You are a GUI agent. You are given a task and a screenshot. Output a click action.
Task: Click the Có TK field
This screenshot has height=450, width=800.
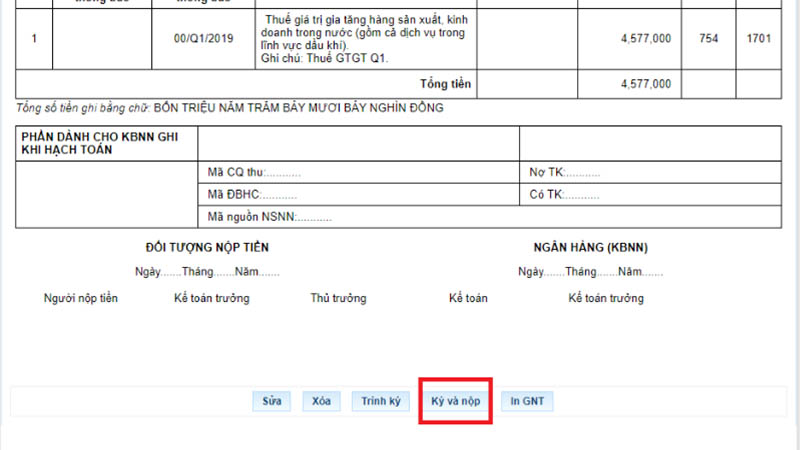coord(564,194)
